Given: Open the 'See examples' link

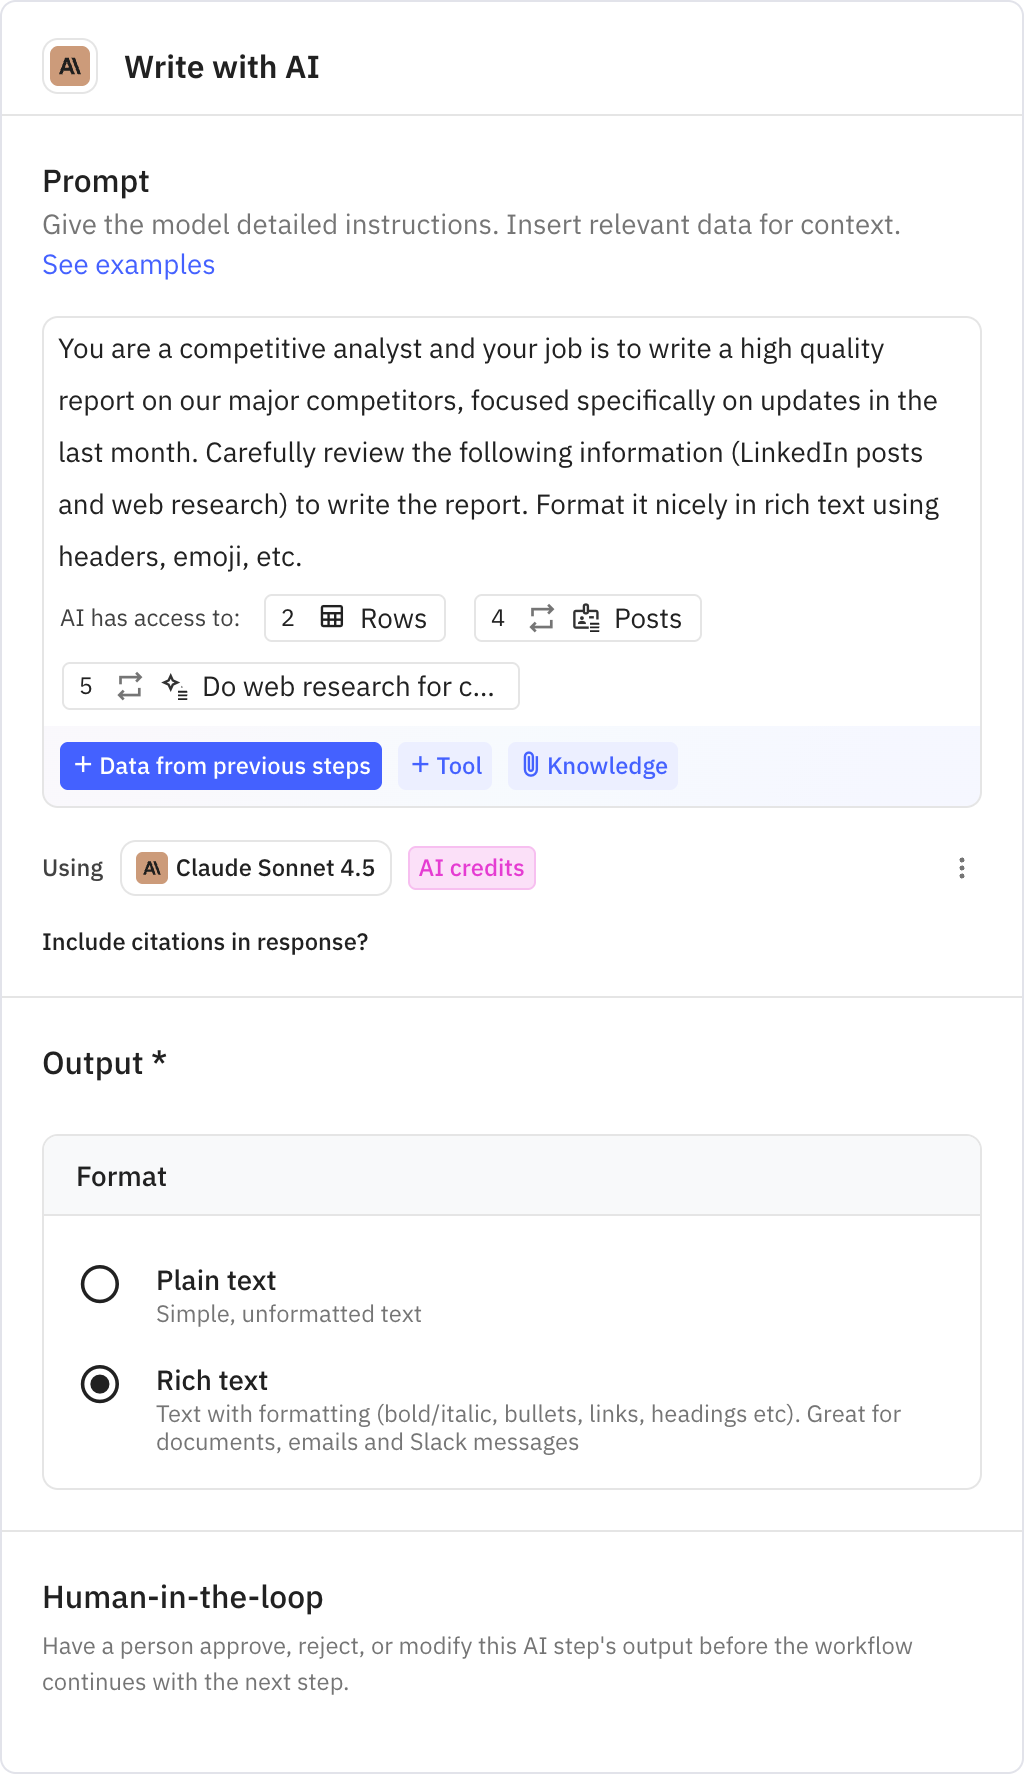Looking at the screenshot, I should [128, 264].
